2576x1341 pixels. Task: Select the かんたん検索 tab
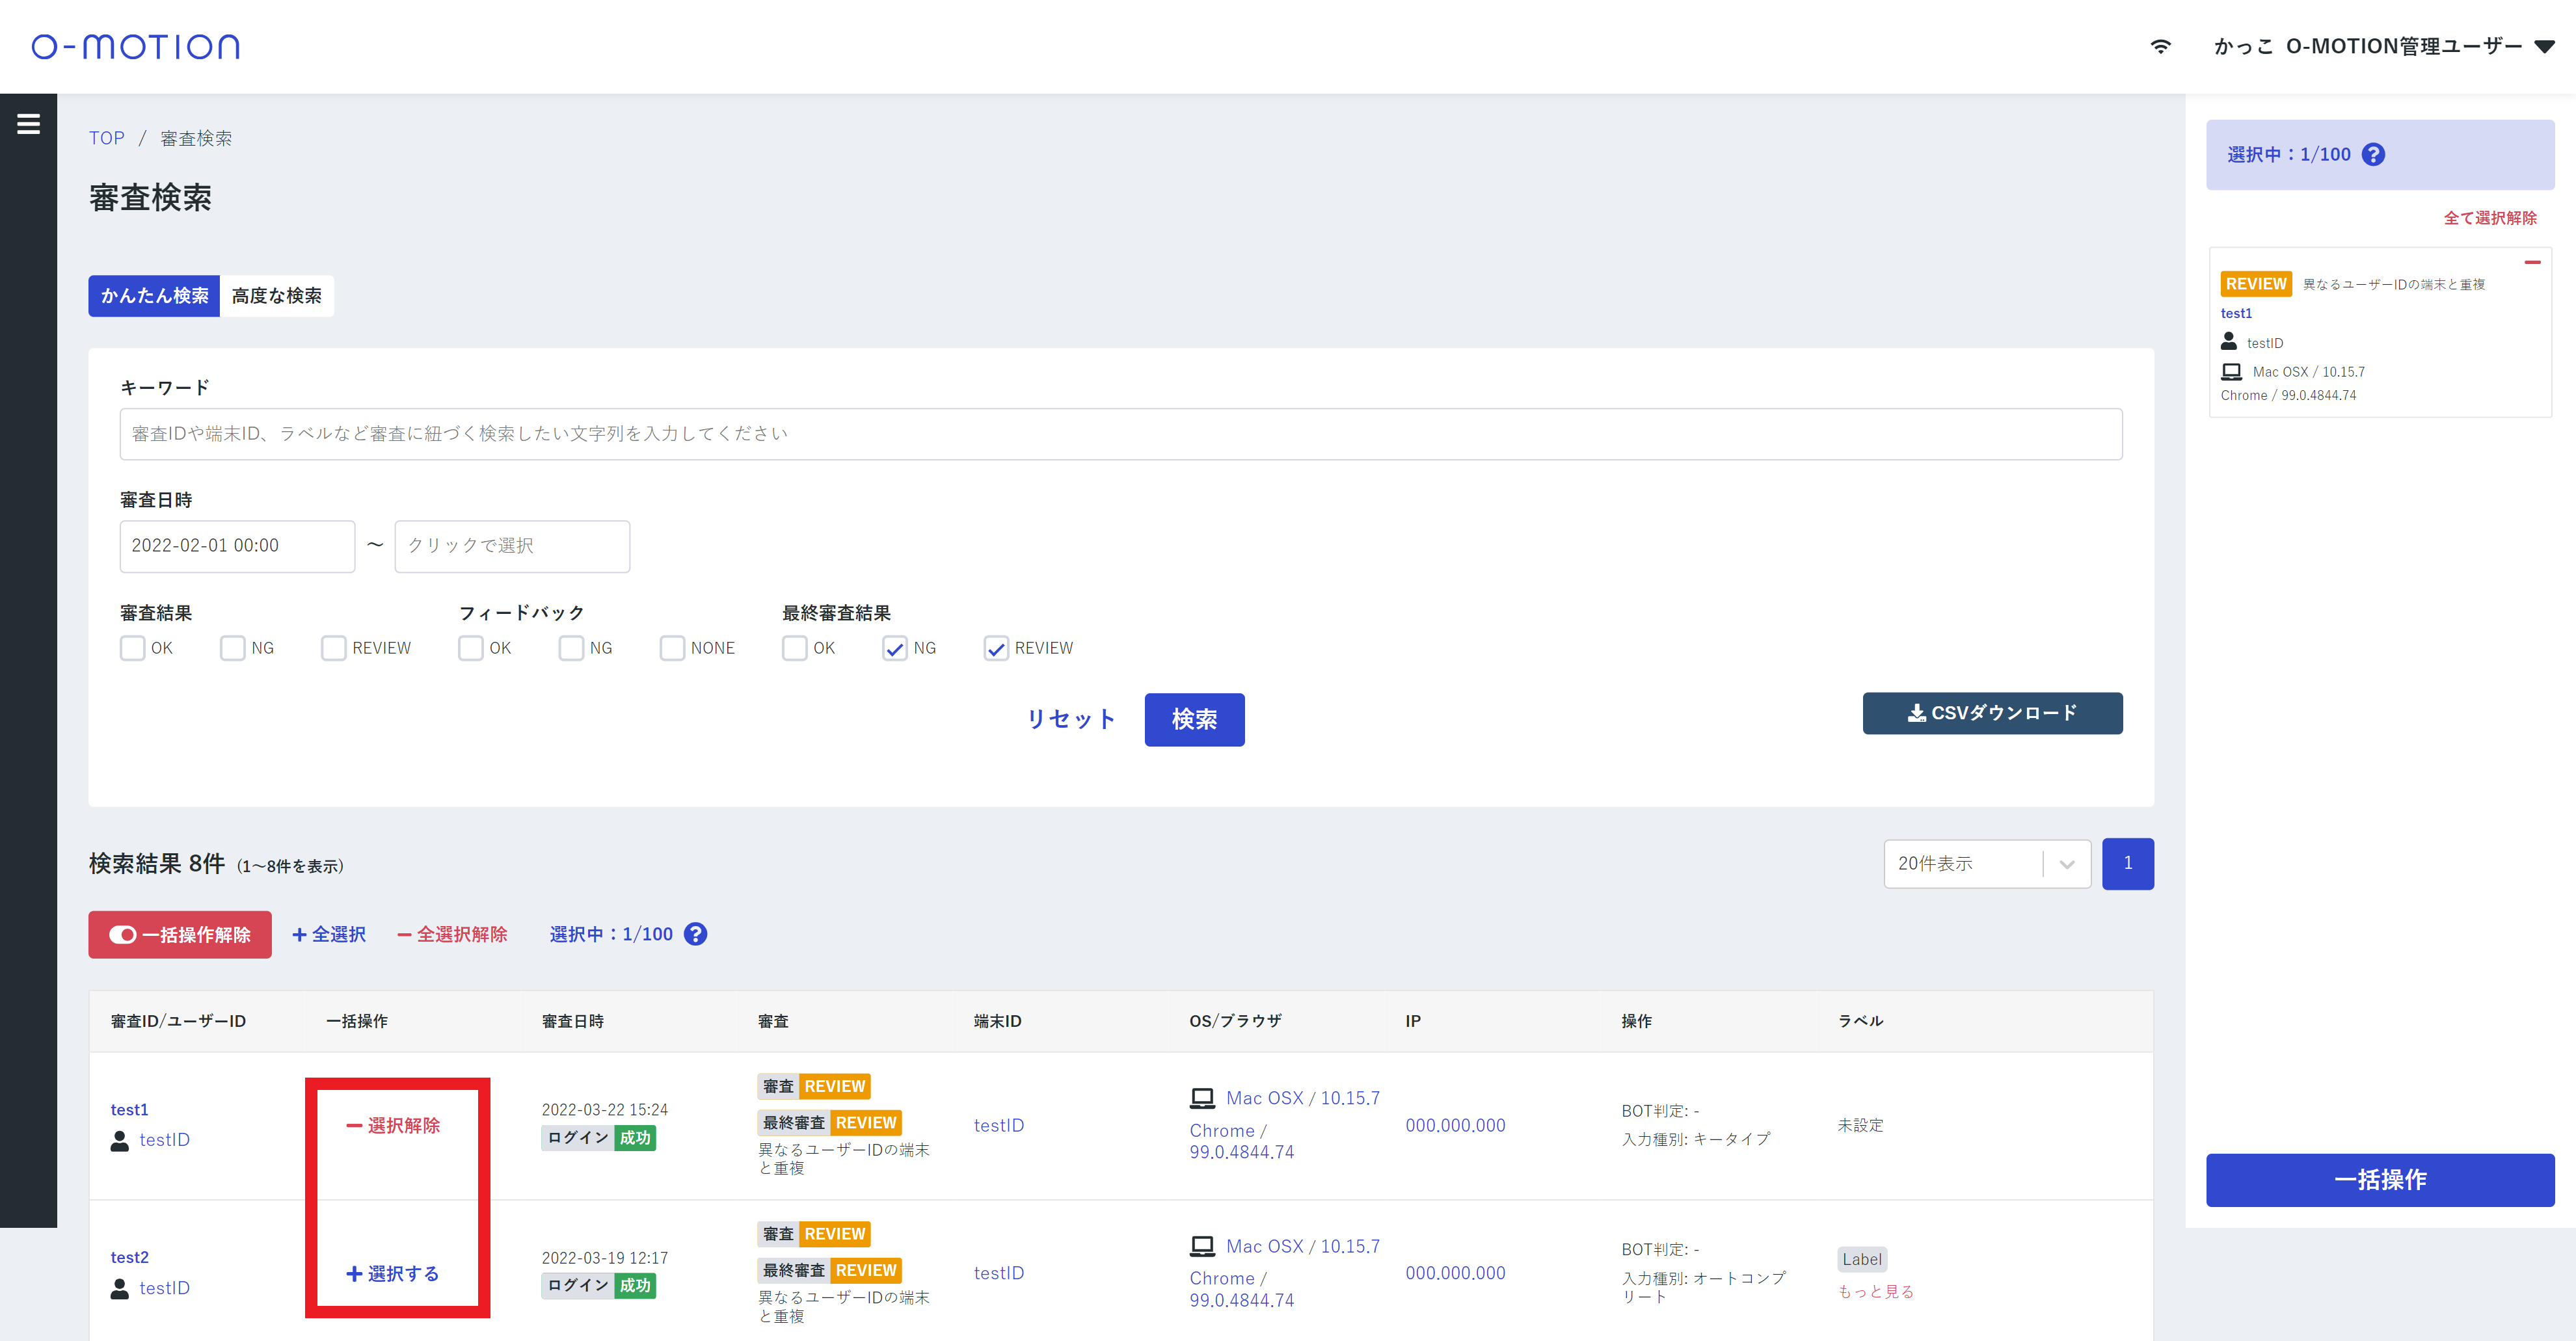154,296
